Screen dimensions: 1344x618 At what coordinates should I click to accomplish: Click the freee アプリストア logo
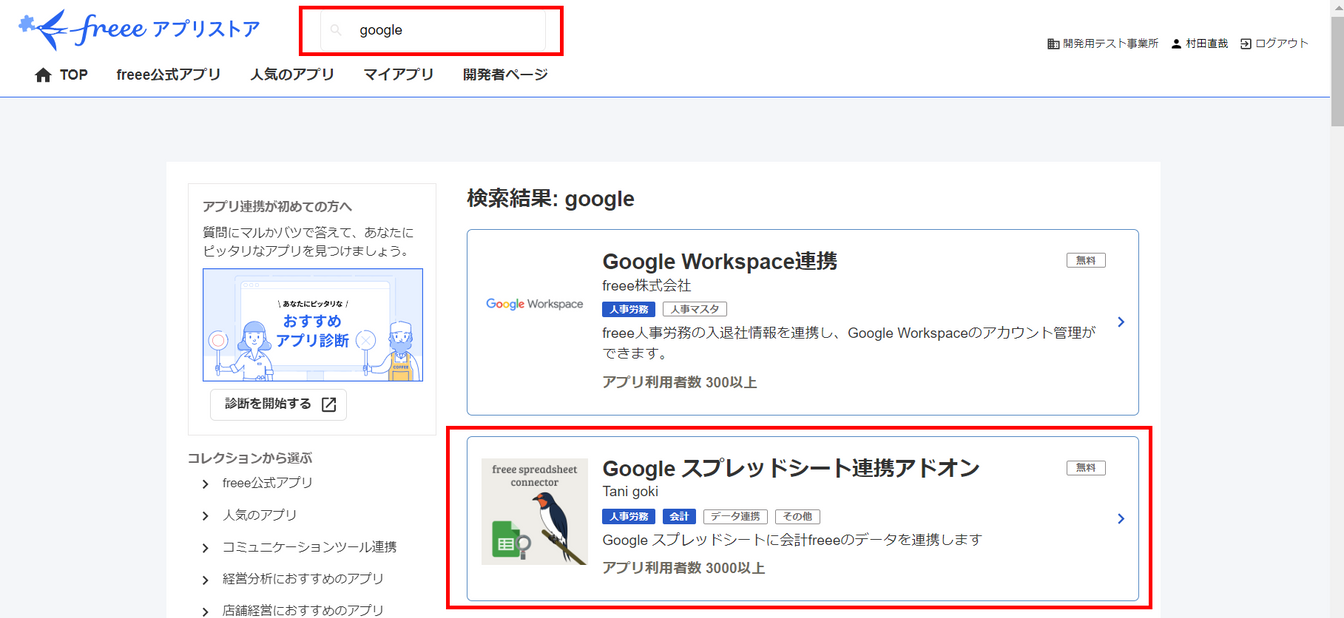tap(139, 30)
